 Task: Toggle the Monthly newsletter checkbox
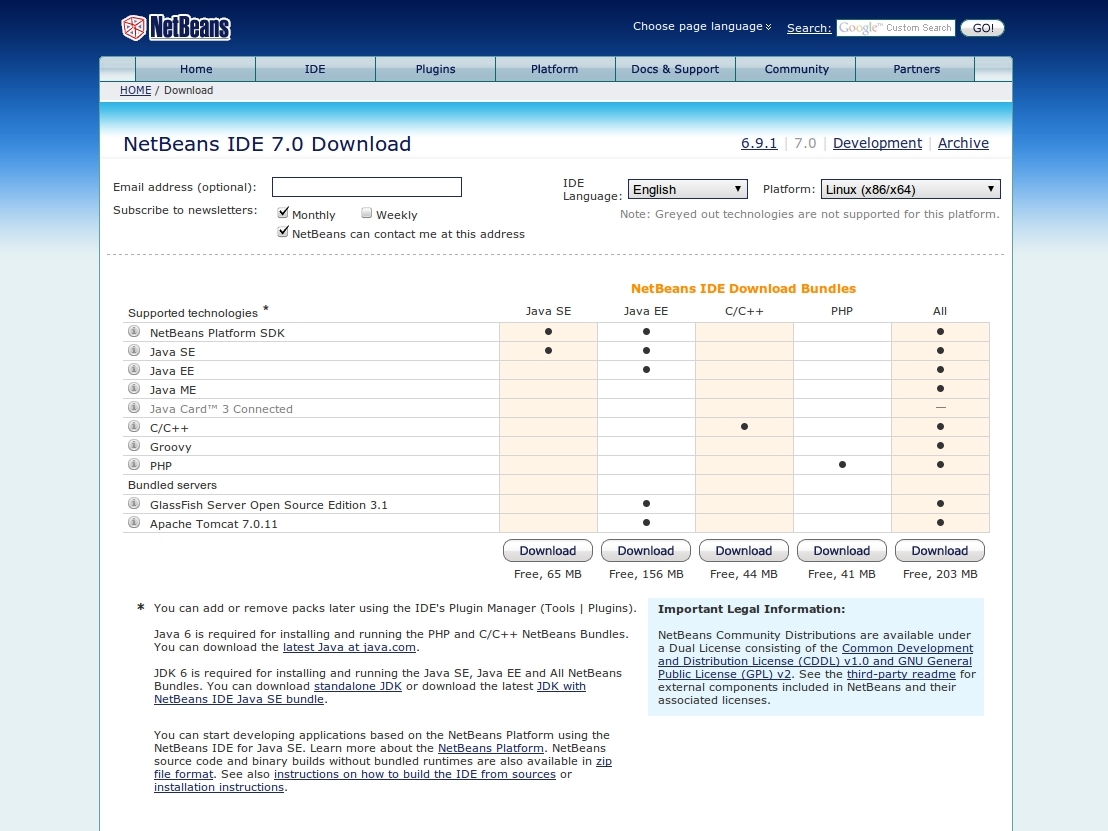tap(283, 212)
